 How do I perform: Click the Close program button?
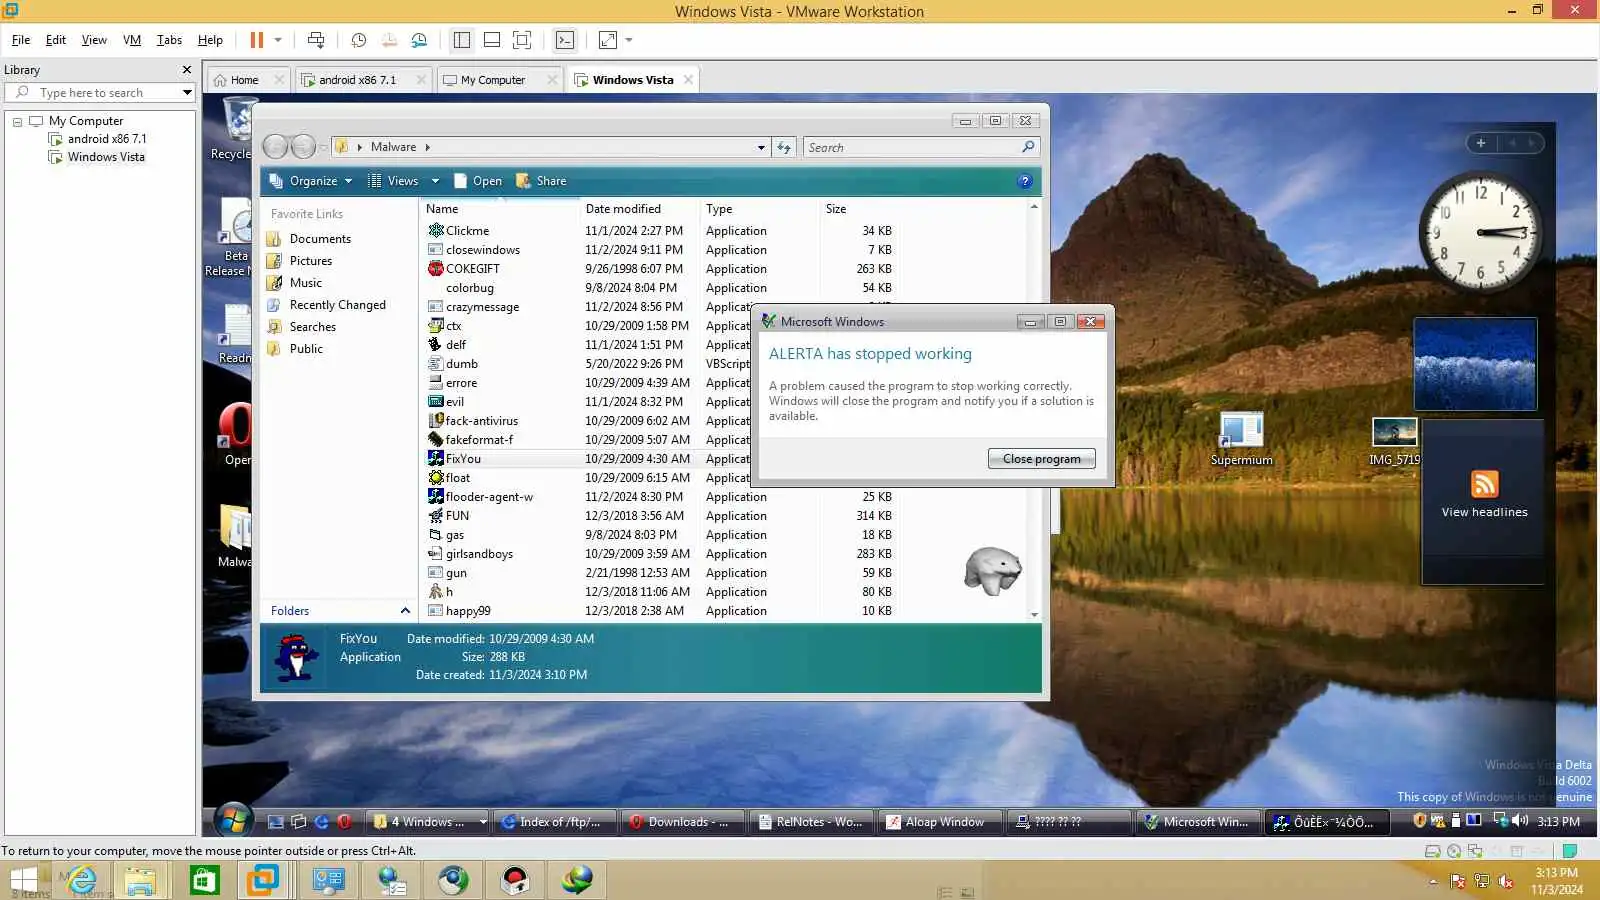1042,459
